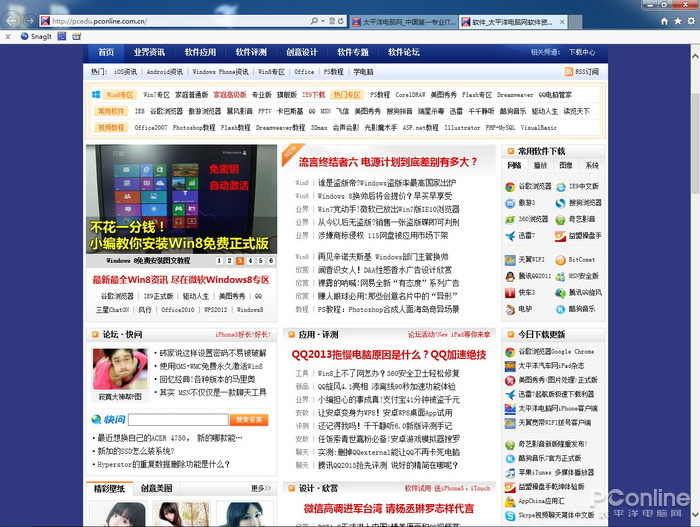700x527 pixels.
Task: Switch to the first browser tab 太平洋电脑网
Action: [404, 21]
